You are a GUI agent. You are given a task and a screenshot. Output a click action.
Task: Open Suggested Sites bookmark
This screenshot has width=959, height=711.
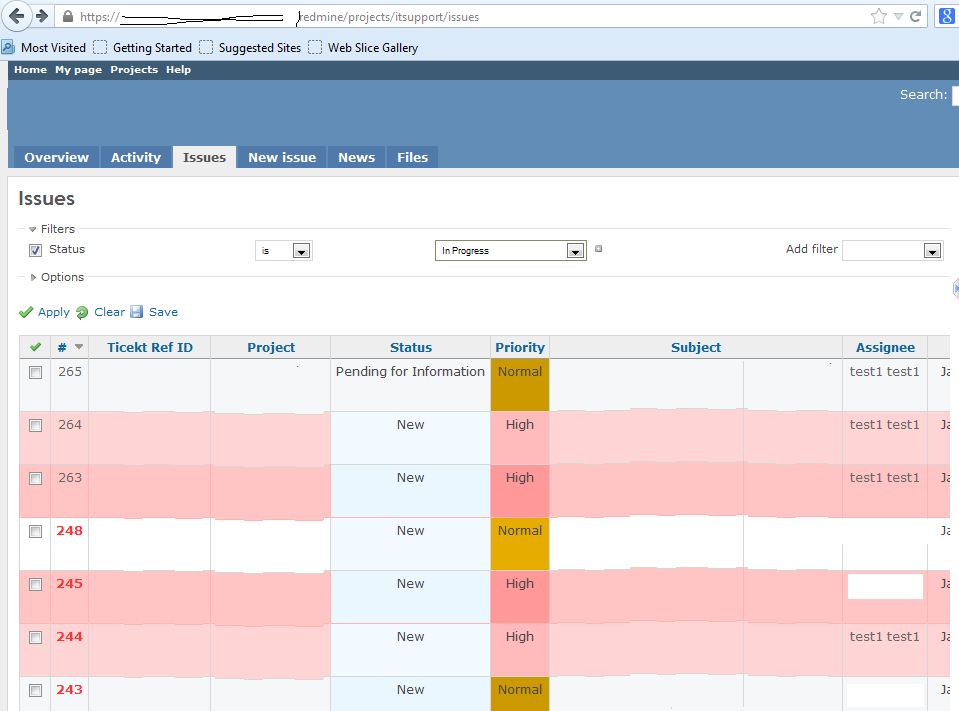click(x=250, y=48)
